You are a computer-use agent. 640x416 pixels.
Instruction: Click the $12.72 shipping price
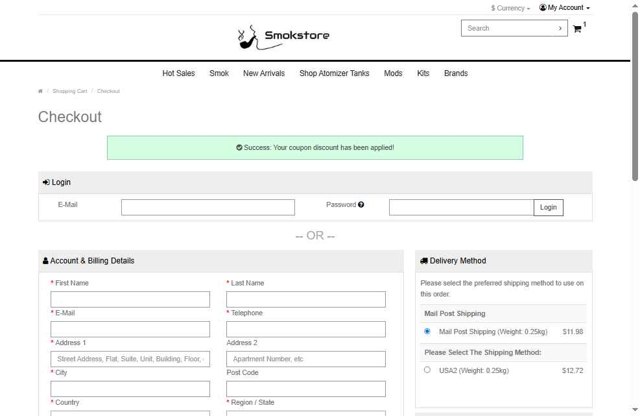[573, 371]
